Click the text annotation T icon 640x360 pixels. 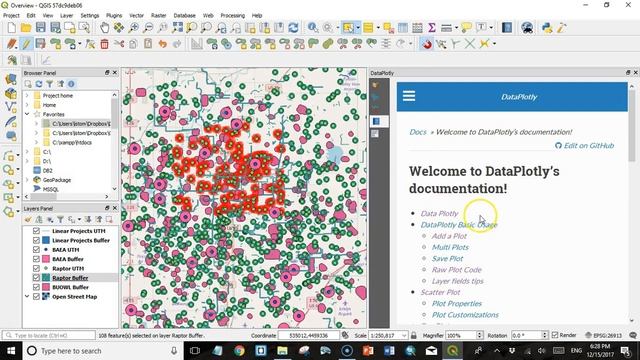482,28
